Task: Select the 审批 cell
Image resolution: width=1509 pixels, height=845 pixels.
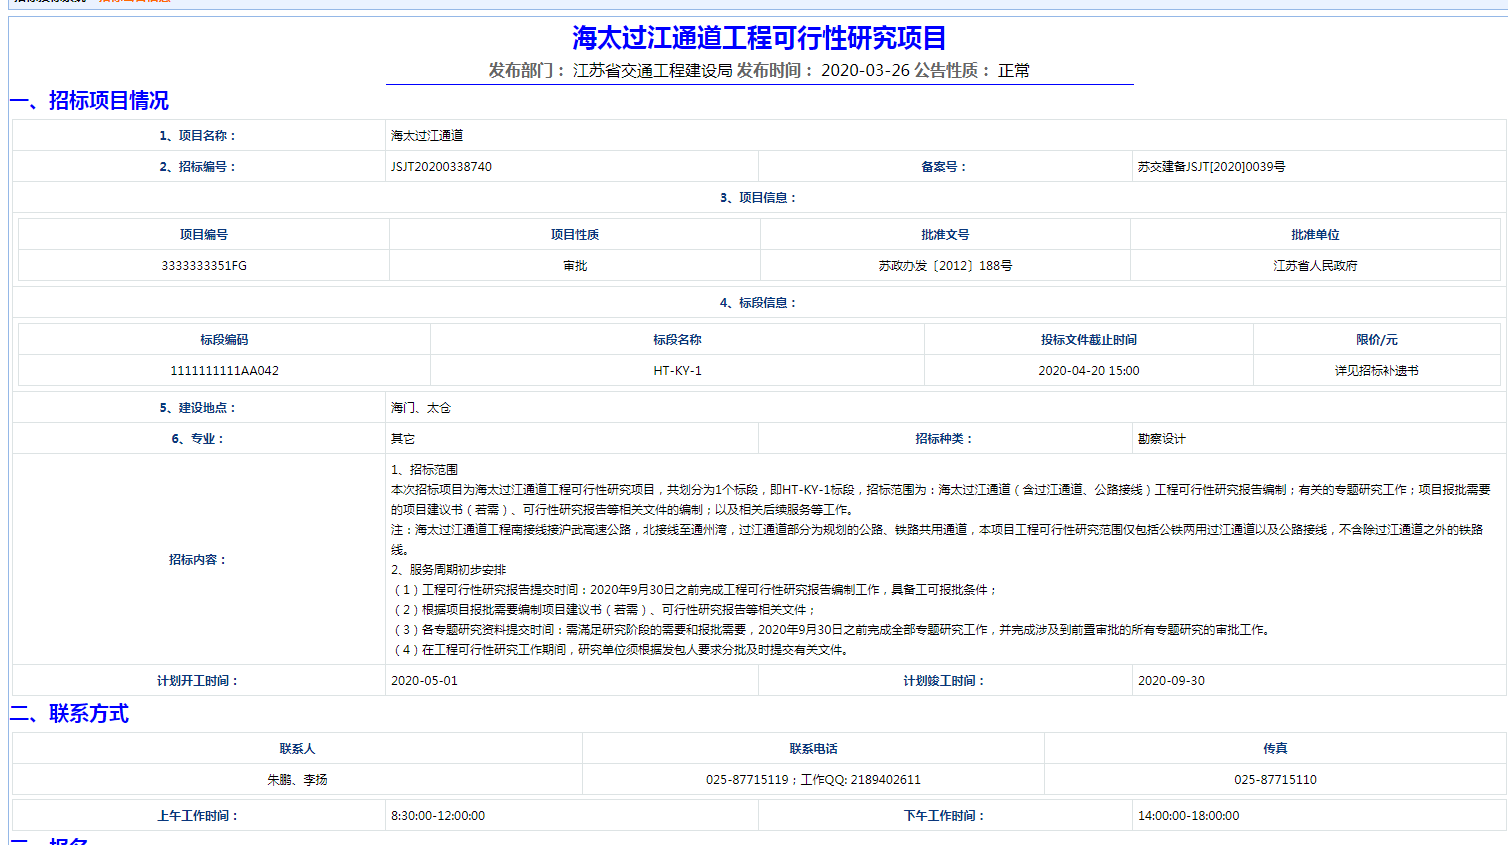Action: click(575, 266)
